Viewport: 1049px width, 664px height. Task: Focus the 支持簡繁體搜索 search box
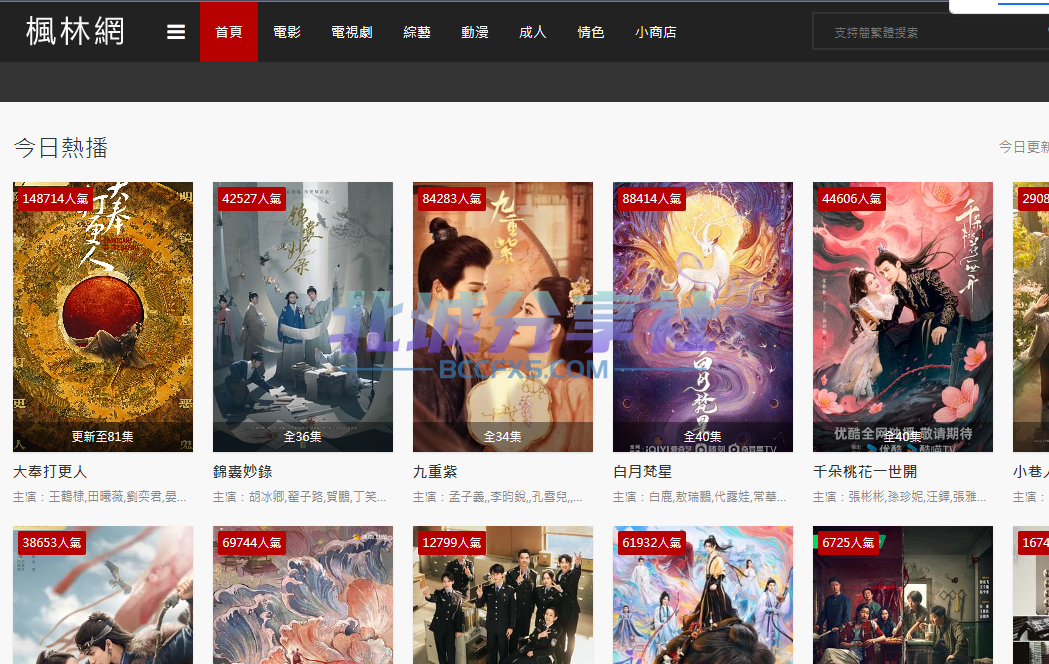931,32
